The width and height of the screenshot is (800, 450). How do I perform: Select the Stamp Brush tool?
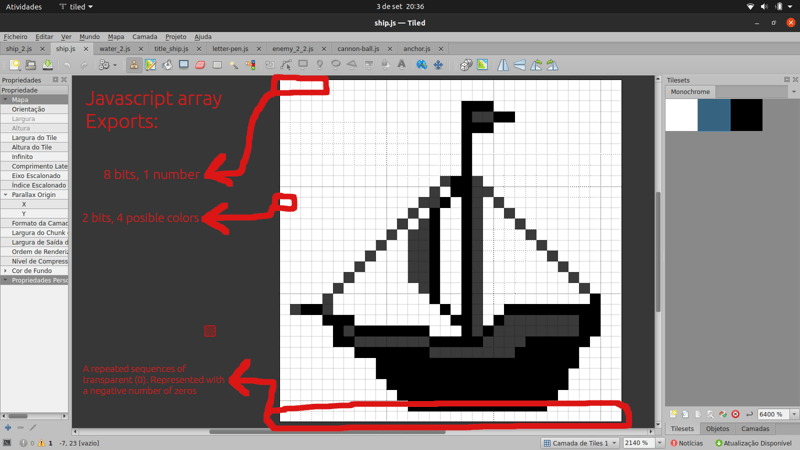pyautogui.click(x=134, y=65)
